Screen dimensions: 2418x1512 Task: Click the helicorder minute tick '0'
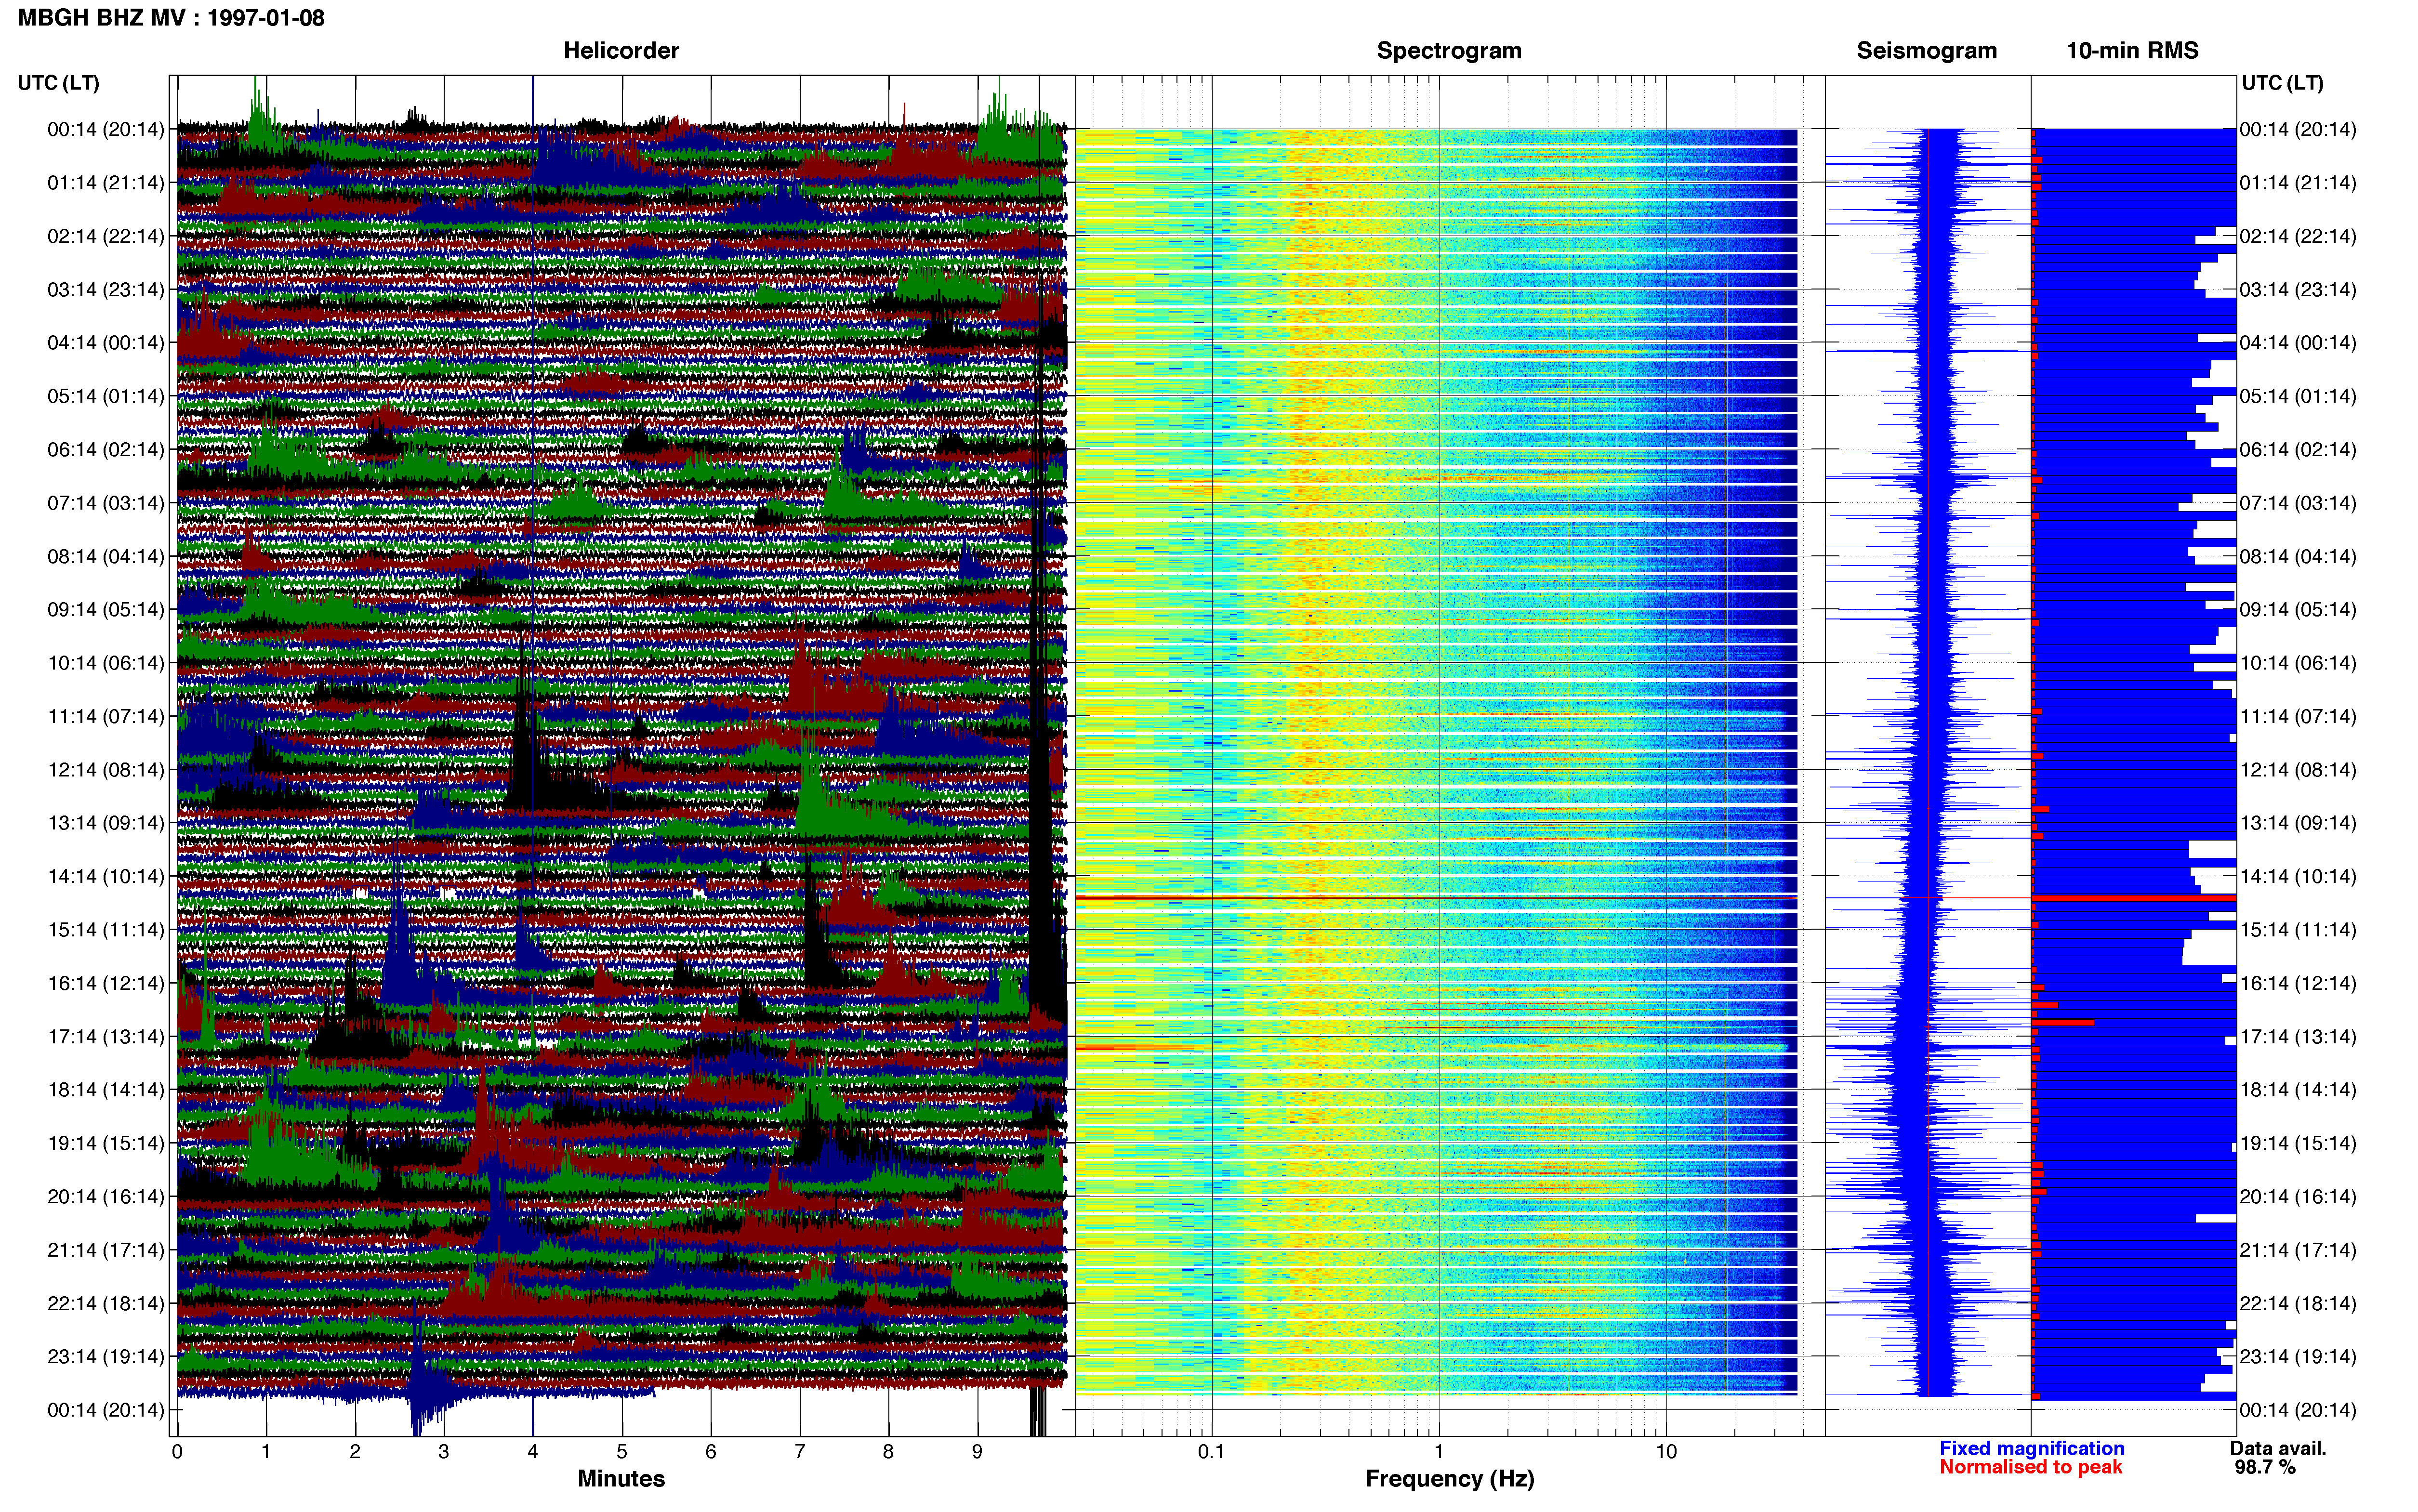tap(177, 1452)
